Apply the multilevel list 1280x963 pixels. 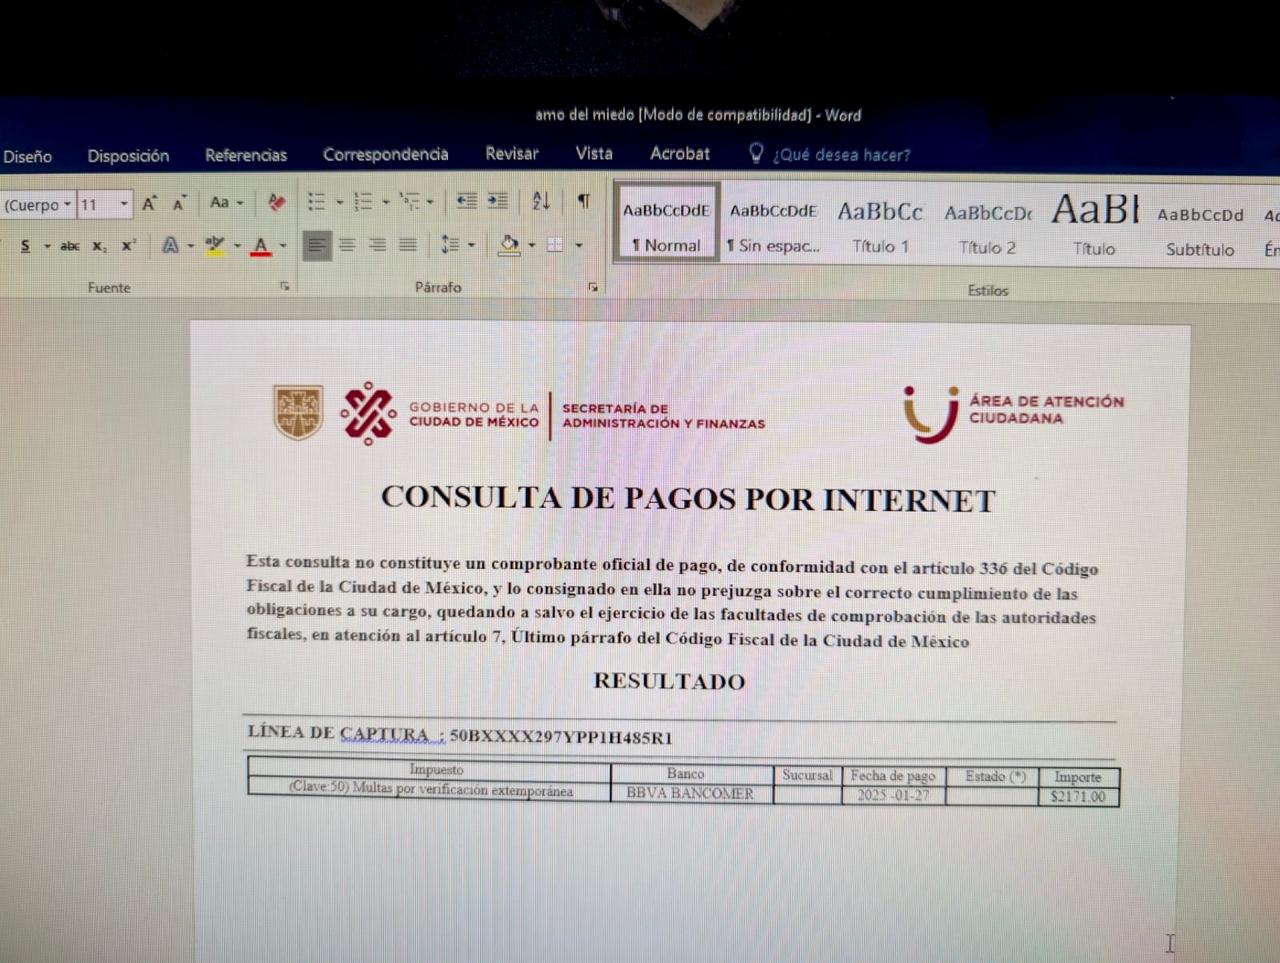click(x=409, y=202)
